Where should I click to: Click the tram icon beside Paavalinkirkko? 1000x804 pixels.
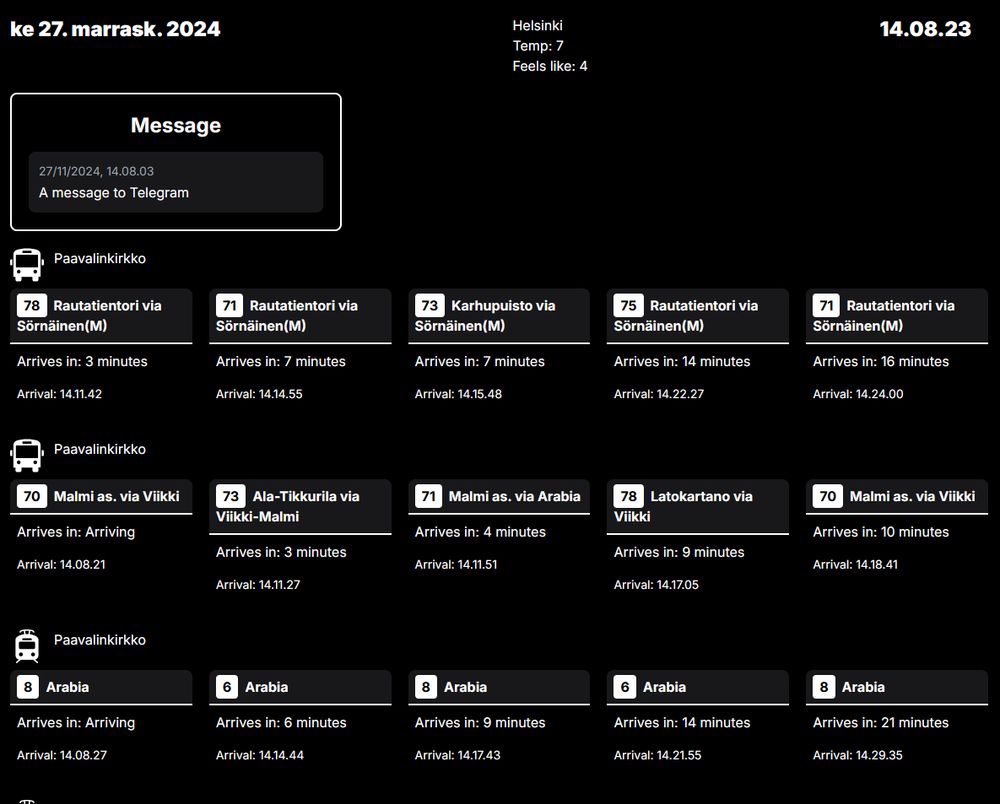[x=25, y=645]
